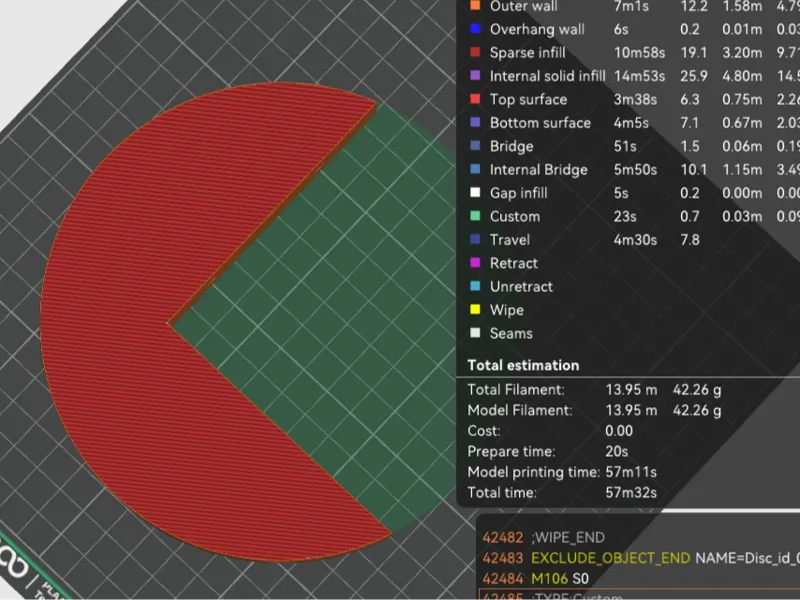This screenshot has width=800, height=600.
Task: Show Seams markers in preview
Action: 511,334
